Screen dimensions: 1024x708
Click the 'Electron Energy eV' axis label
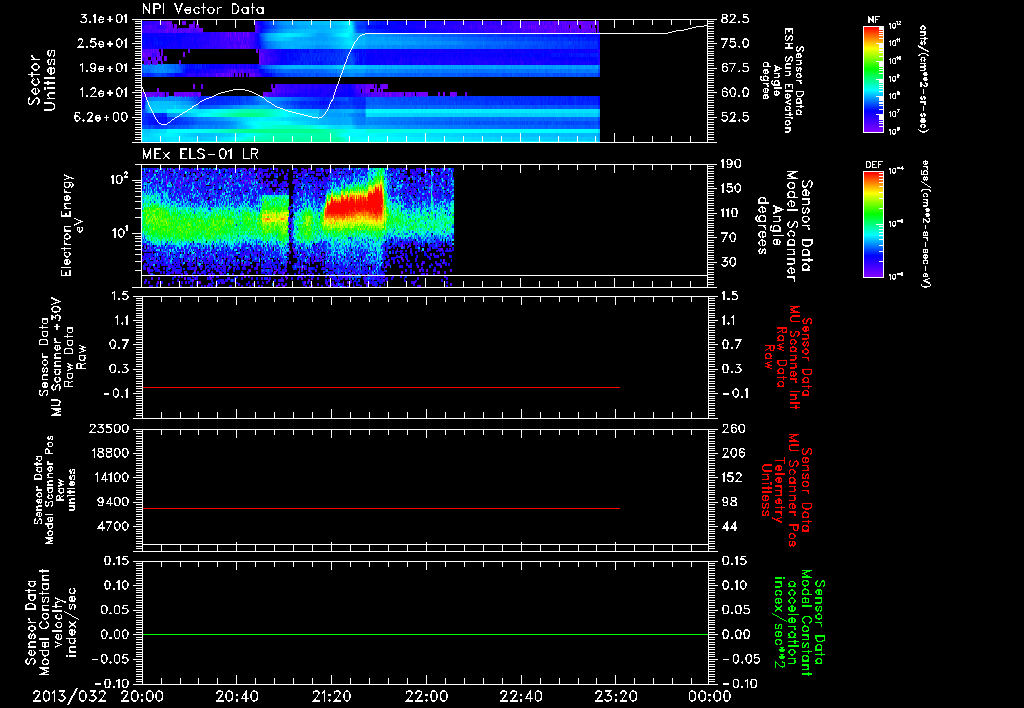click(x=72, y=225)
